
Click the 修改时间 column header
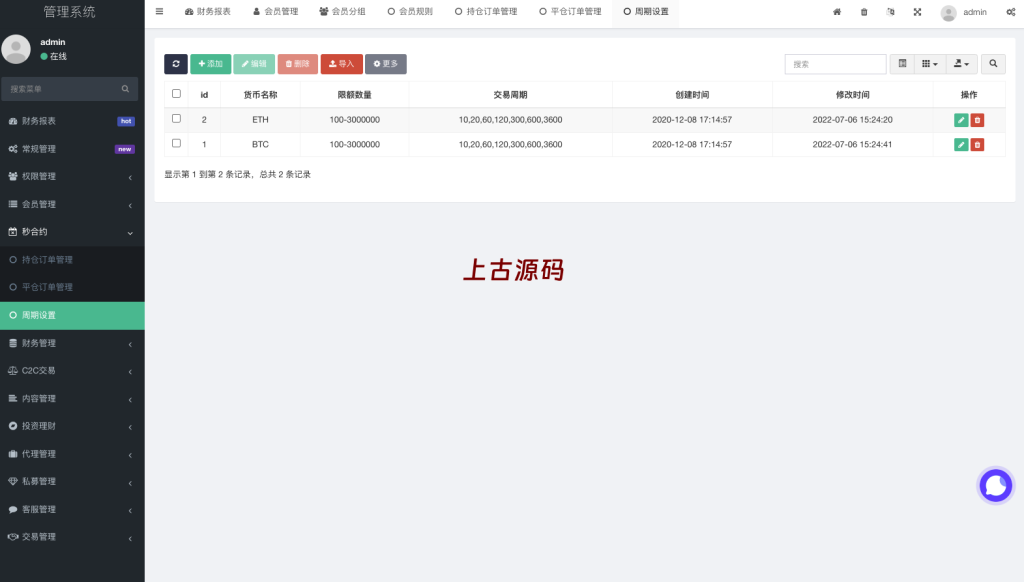(852, 95)
